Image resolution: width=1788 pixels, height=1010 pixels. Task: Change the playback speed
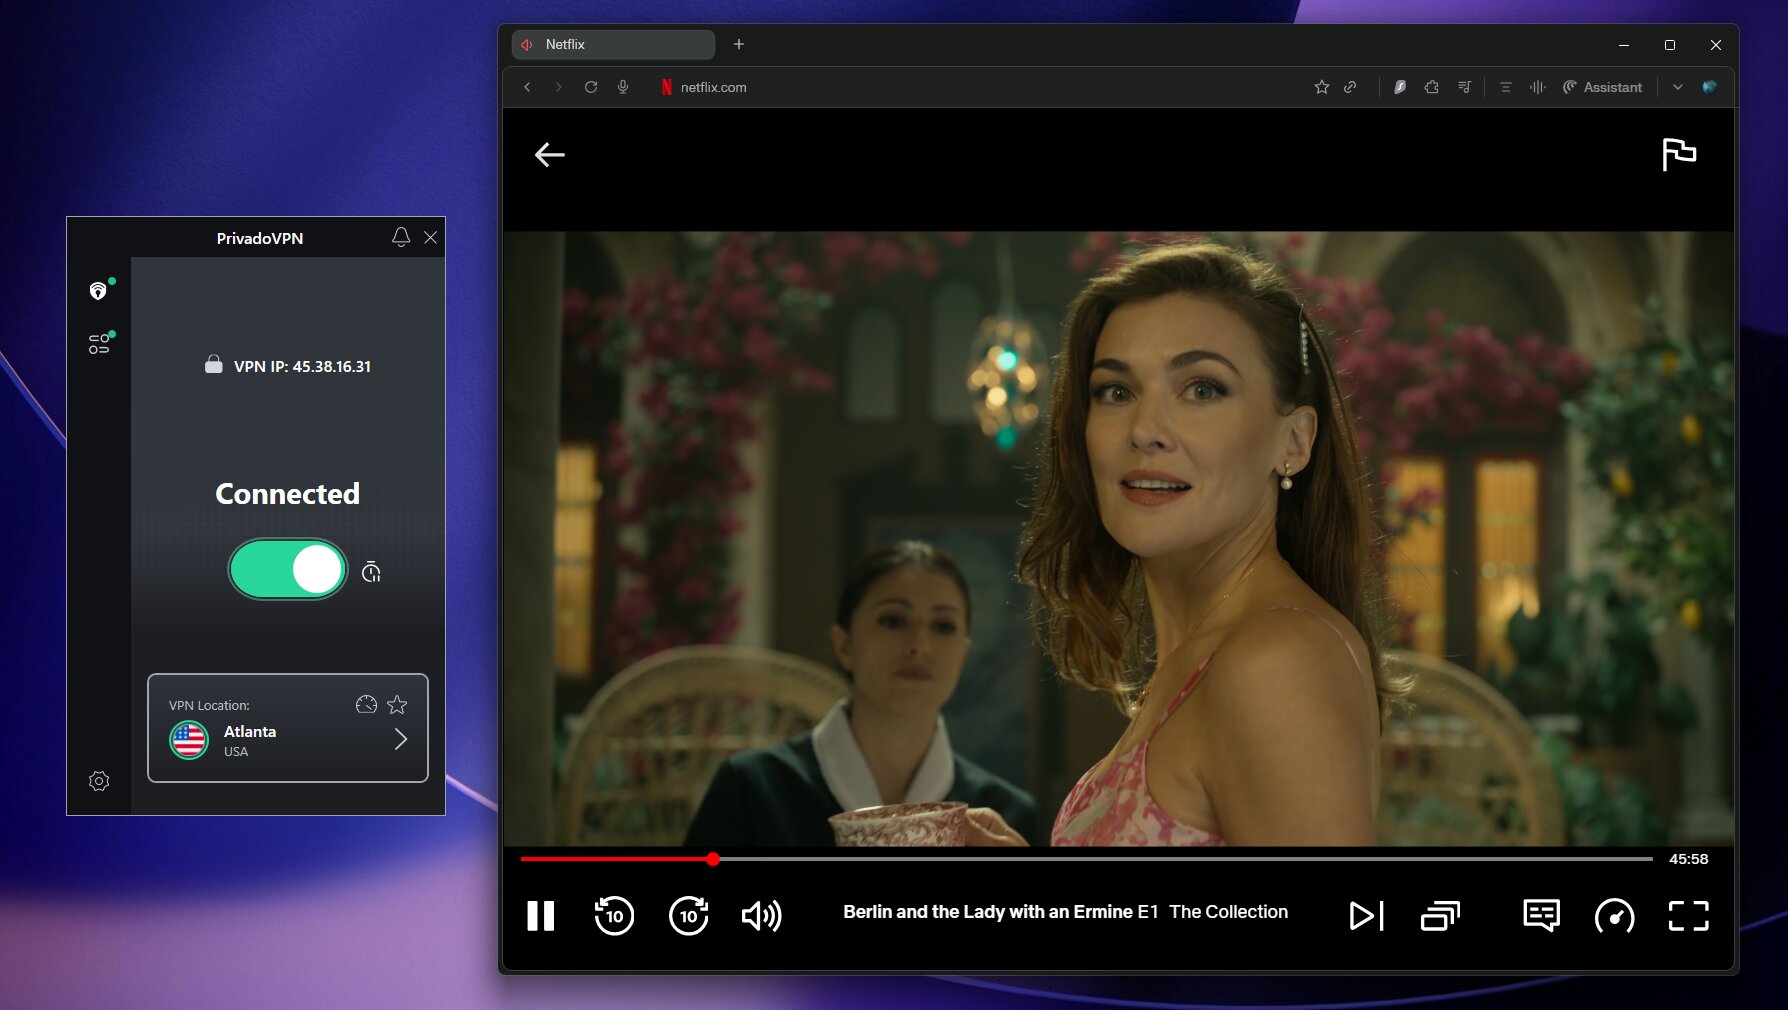pos(1614,915)
